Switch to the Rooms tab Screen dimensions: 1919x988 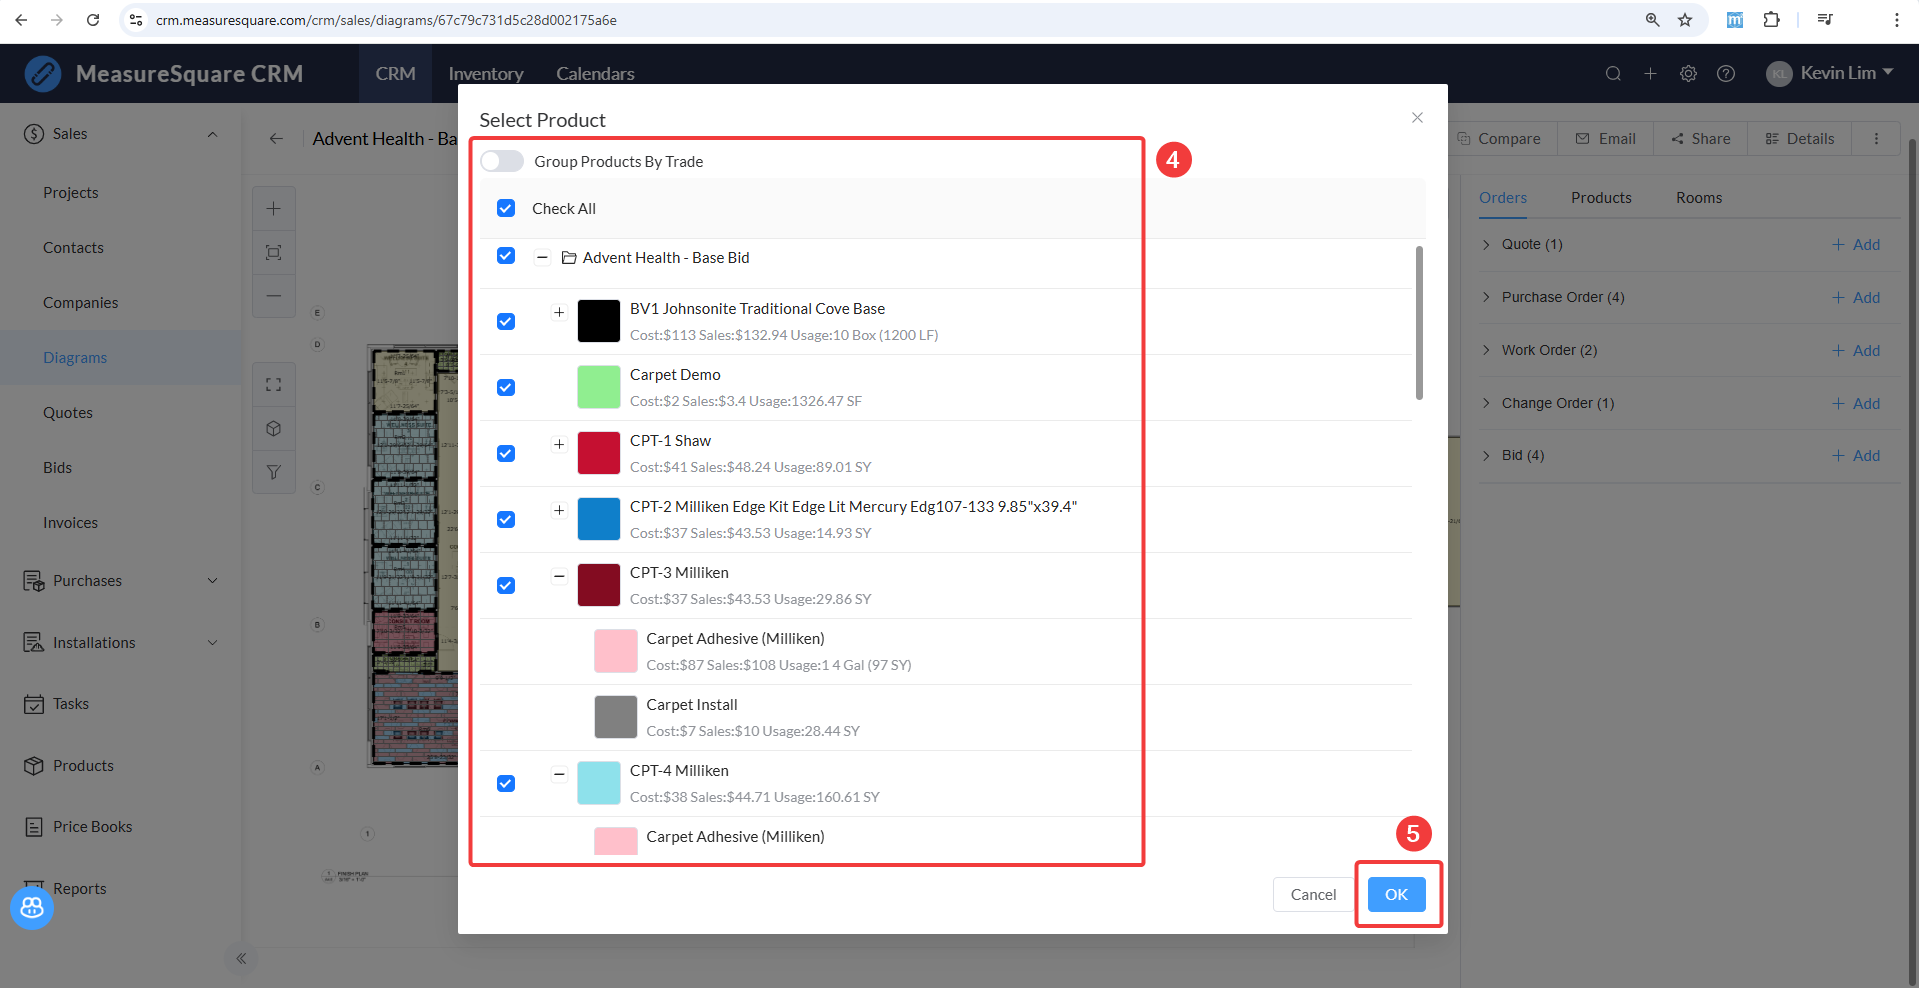(1699, 198)
